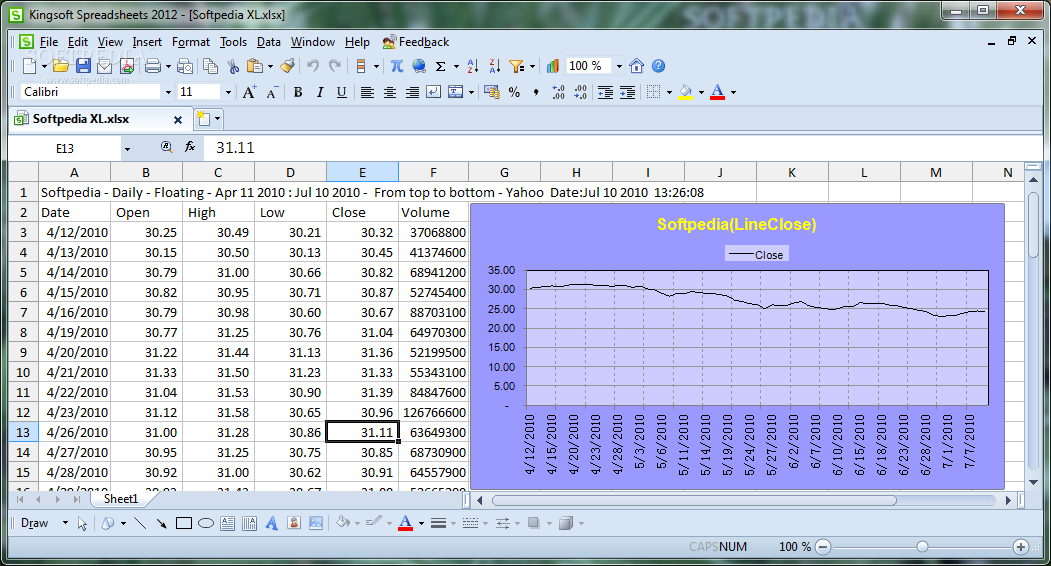Screen dimensions: 1051x566
Task: Decrease font size with small A icon
Action: click(271, 93)
